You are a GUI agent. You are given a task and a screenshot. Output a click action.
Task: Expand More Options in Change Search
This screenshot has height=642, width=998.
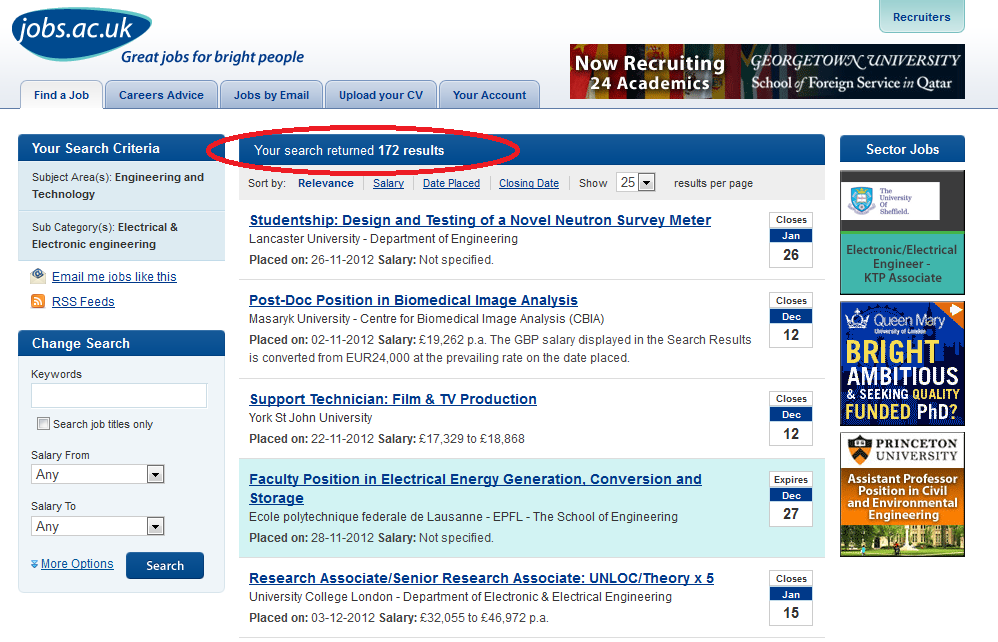77,564
